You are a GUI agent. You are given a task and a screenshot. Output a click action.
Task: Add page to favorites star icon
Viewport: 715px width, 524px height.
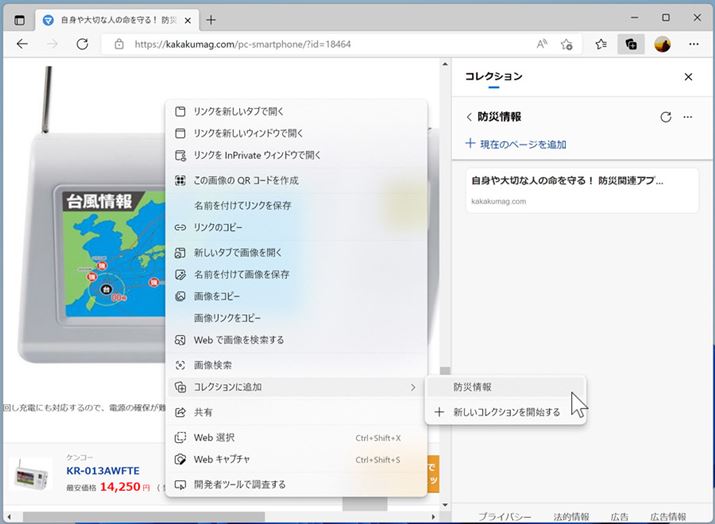tap(567, 44)
